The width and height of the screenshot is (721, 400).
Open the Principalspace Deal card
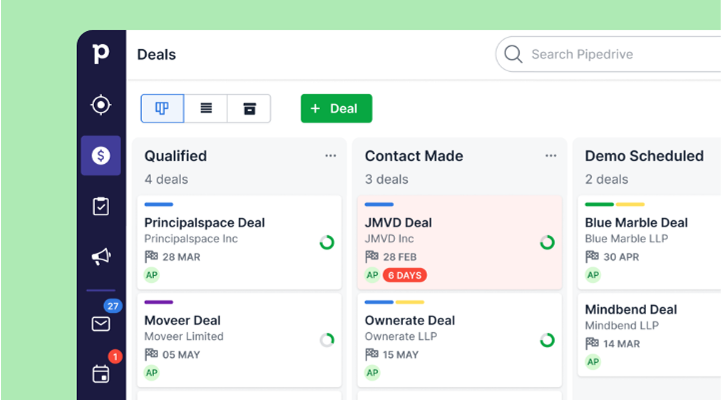(x=239, y=242)
